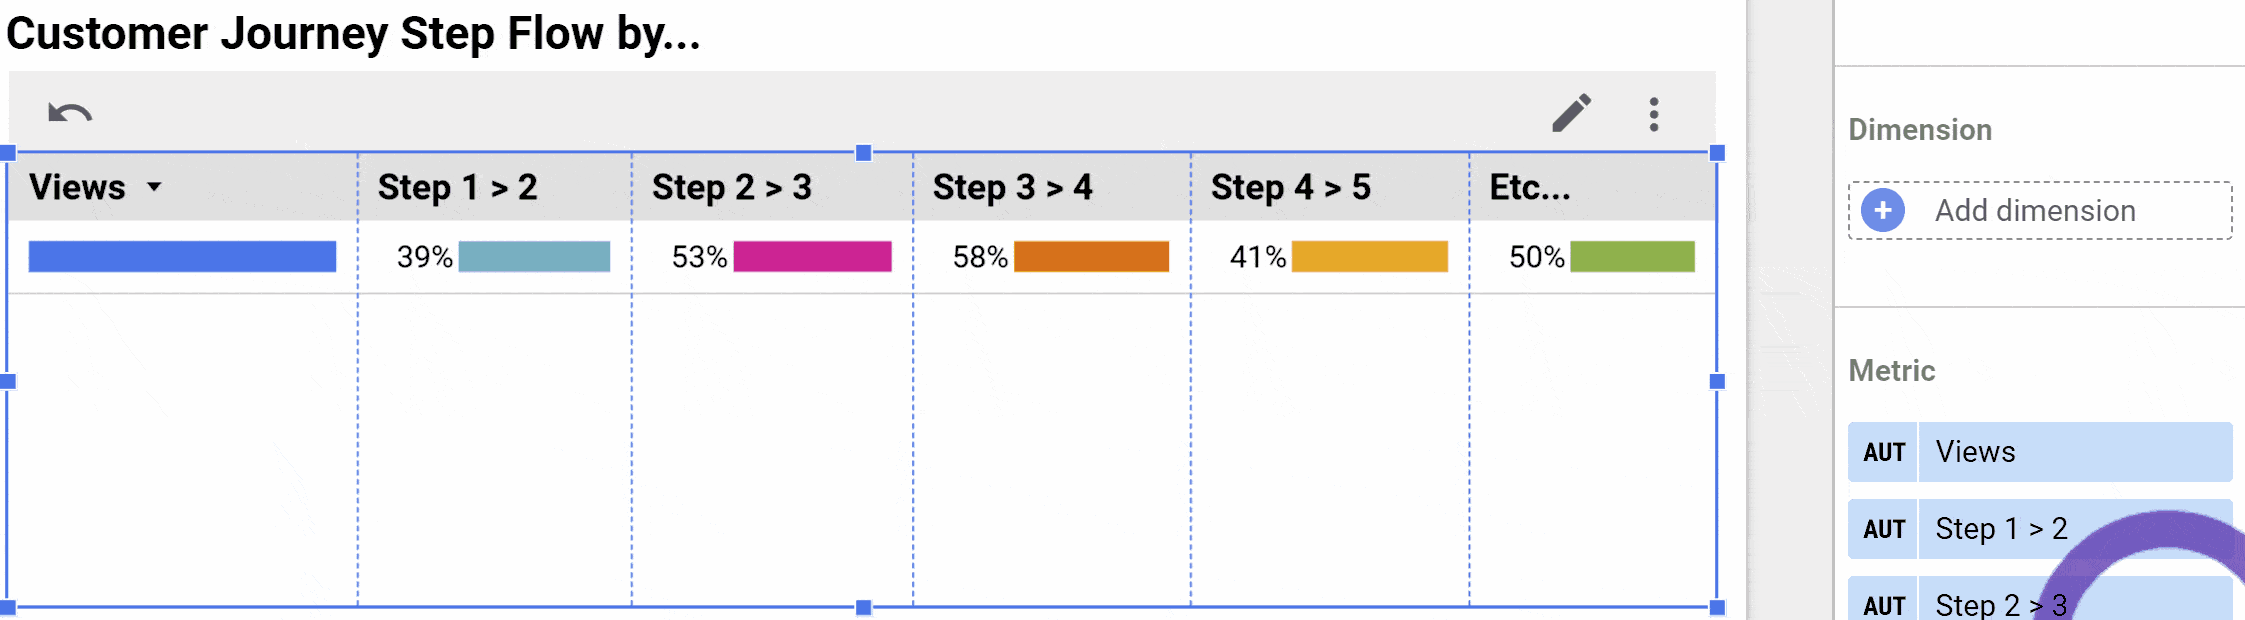Click the pencil edit icon

click(x=1572, y=113)
